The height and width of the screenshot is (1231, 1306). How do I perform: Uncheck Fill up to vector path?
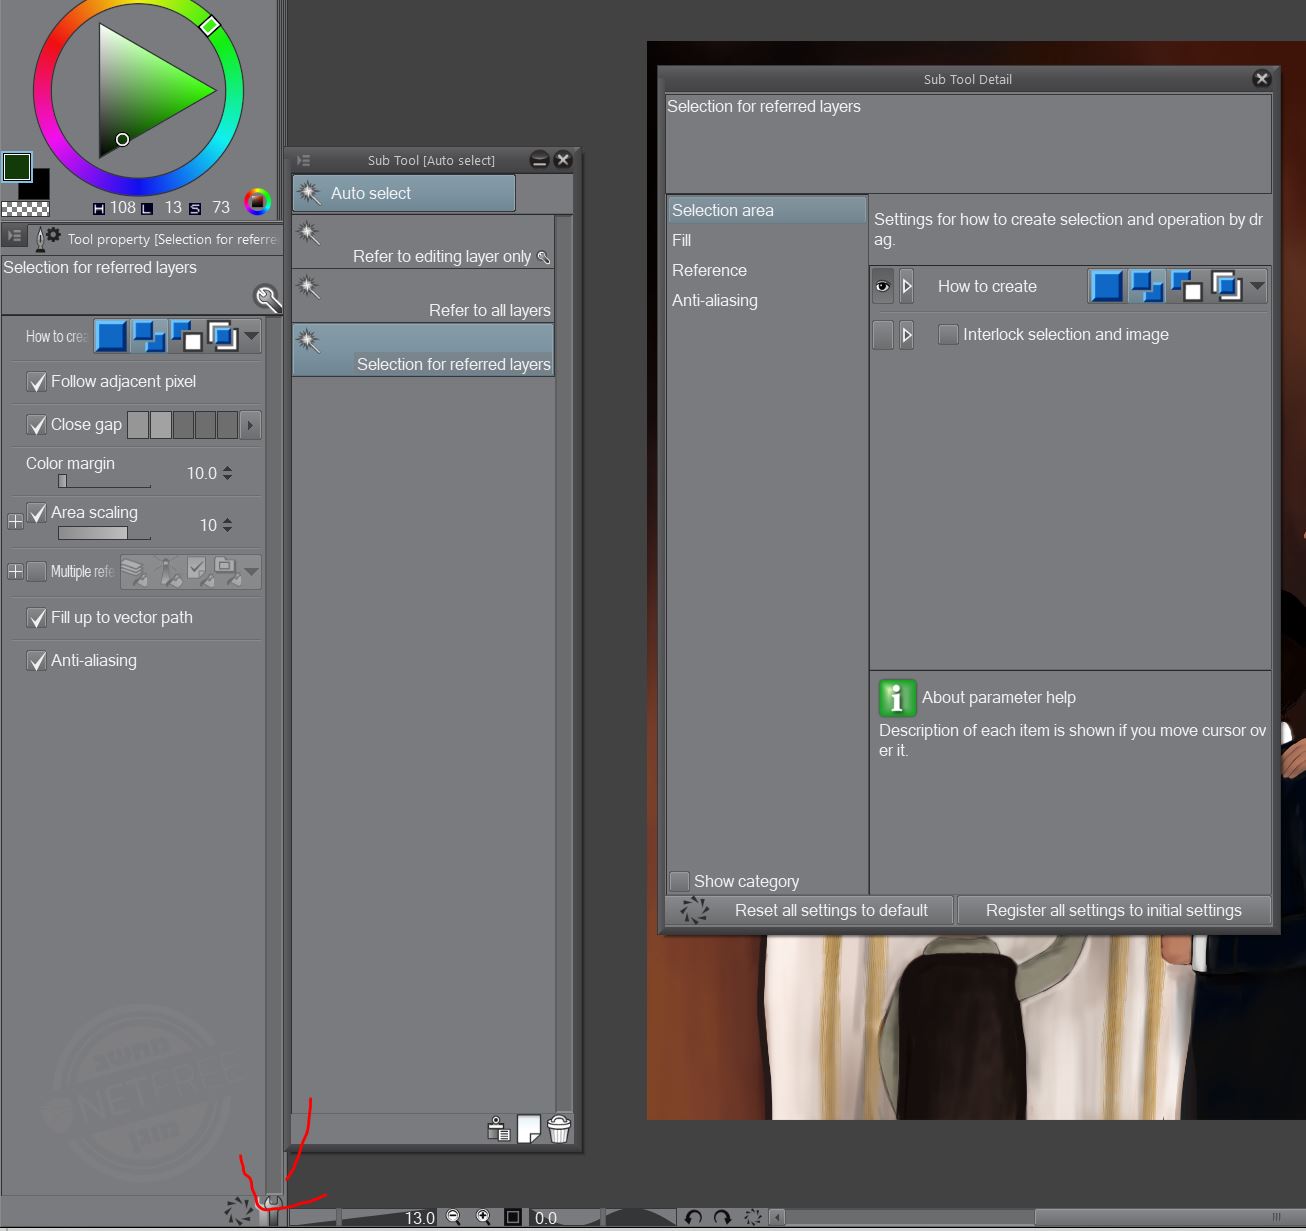(37, 618)
